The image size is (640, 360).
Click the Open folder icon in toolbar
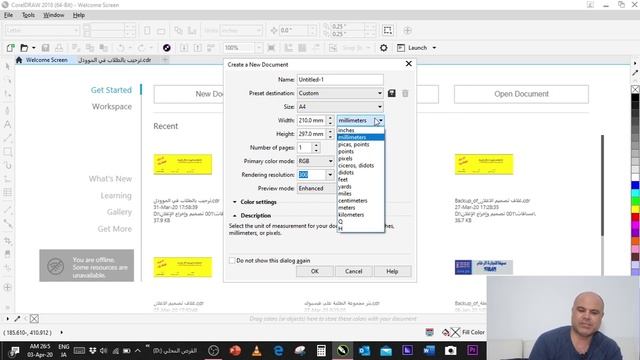tap(24, 48)
